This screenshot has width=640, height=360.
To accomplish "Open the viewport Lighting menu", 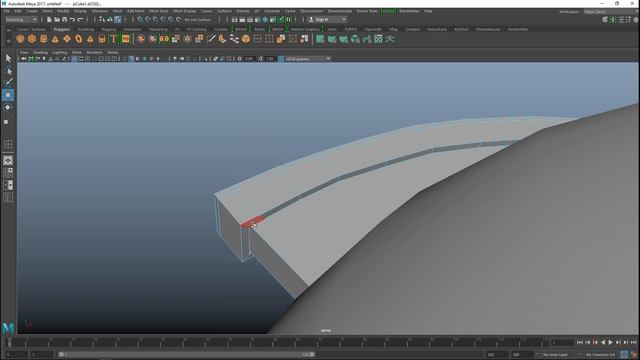I will (x=60, y=52).
